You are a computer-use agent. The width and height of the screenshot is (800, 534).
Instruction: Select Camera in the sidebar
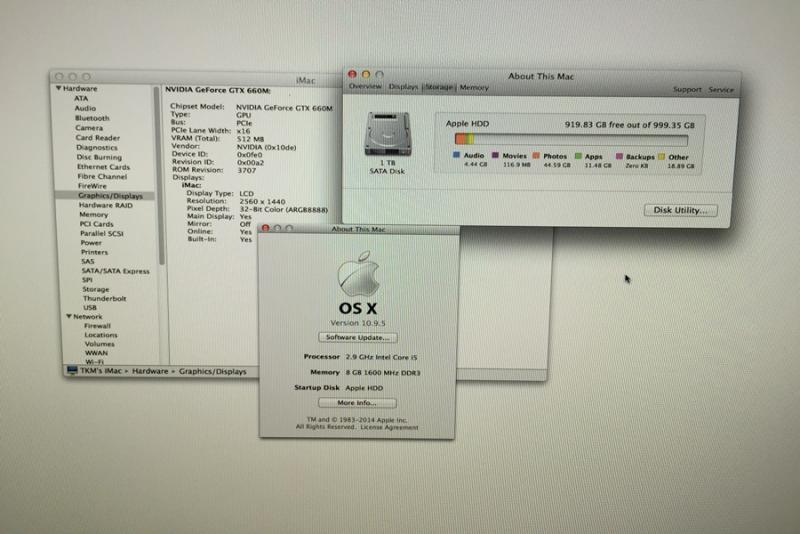(89, 128)
